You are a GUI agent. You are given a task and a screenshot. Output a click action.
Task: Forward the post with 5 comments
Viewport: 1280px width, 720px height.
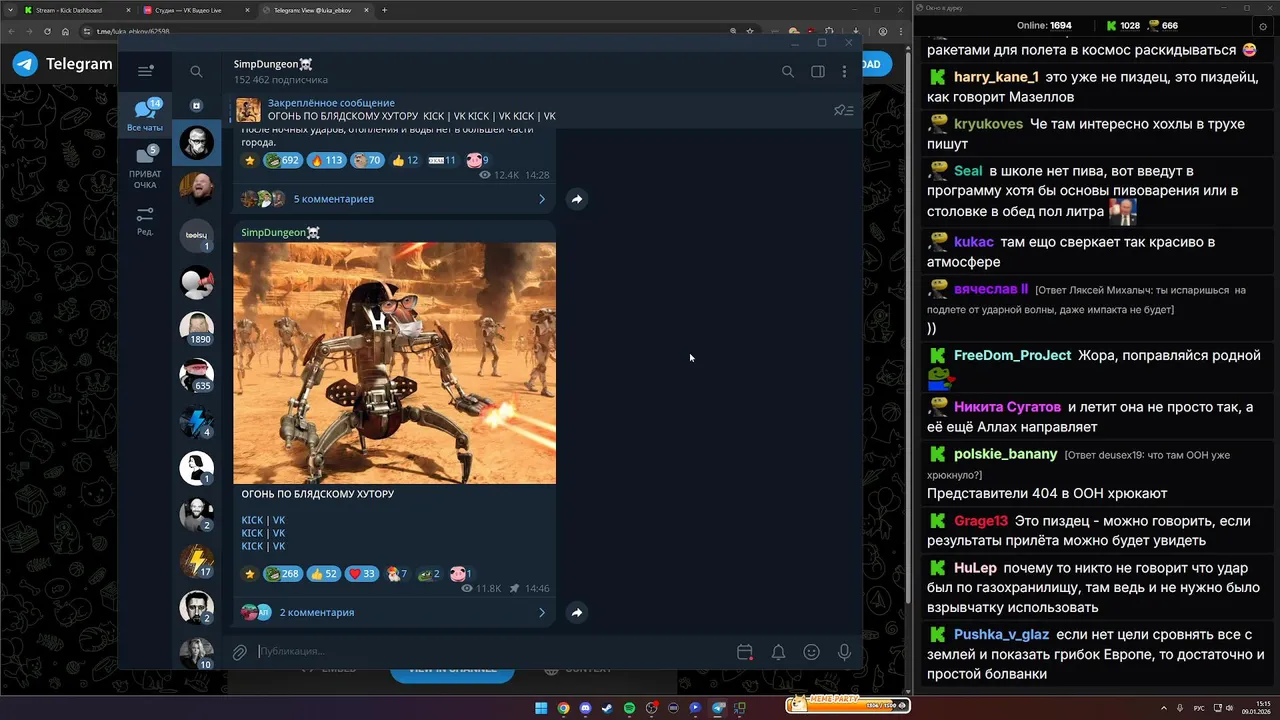coord(577,199)
